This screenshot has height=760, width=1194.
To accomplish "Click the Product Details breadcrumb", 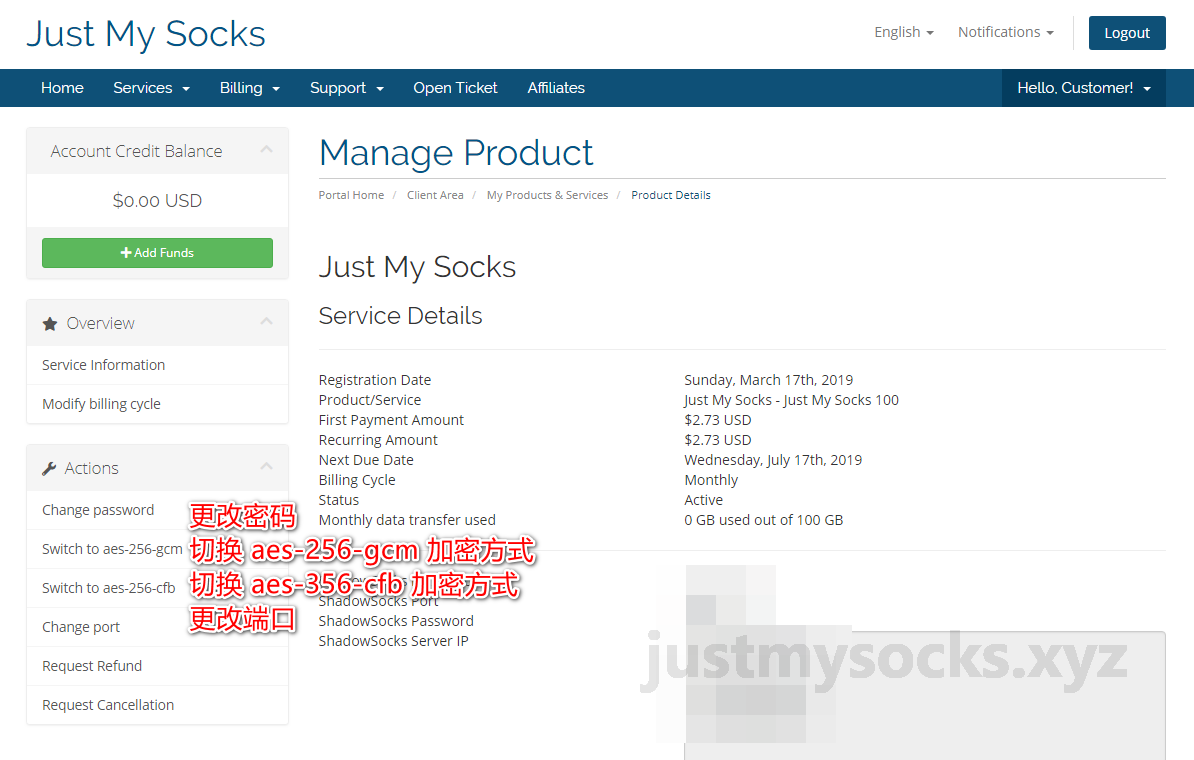I will tap(671, 195).
